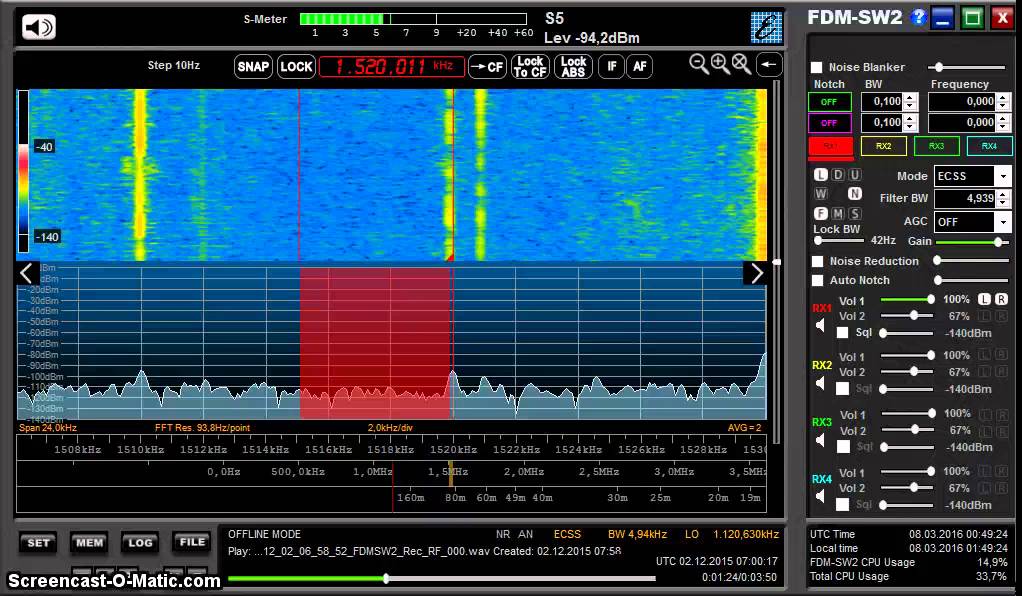Screen dimensions: 1022x596
Task: Open the MEM memory button
Action: pyautogui.click(x=89, y=543)
